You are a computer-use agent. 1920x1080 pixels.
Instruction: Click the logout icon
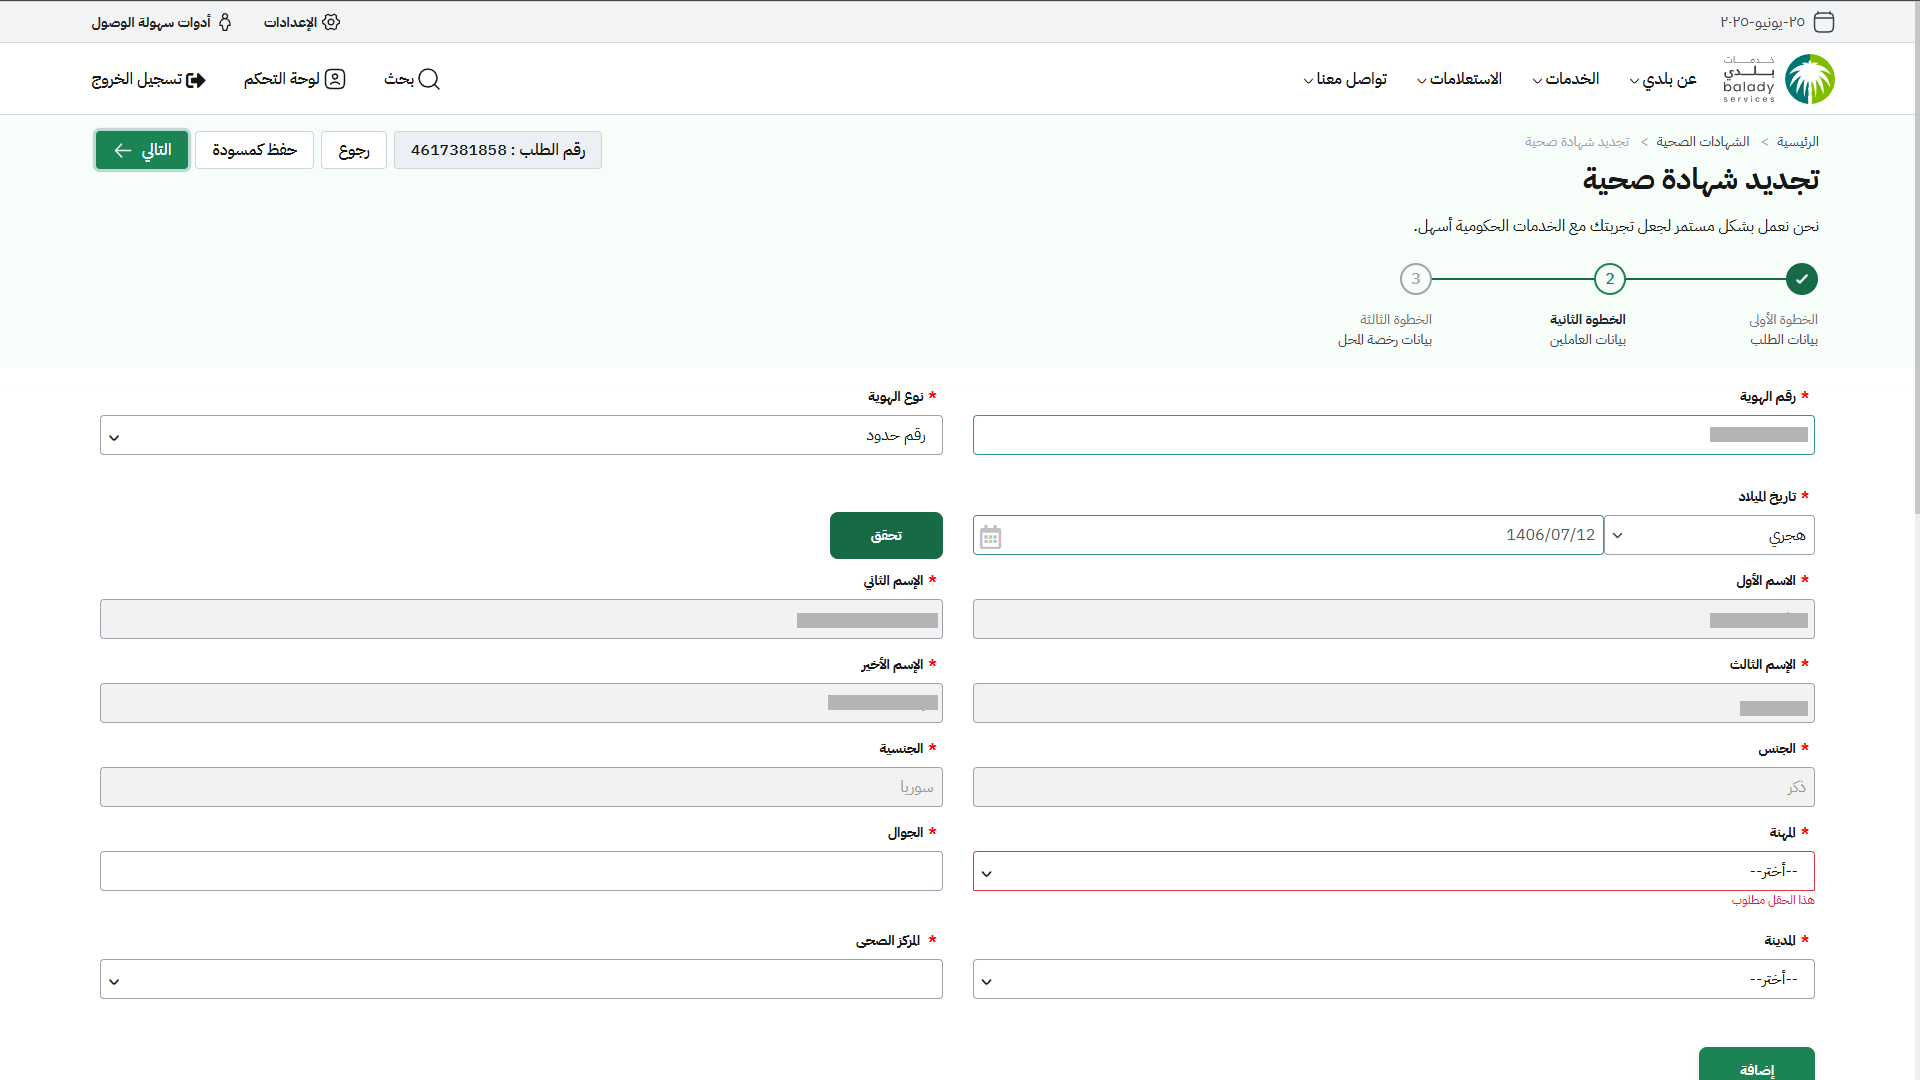pyautogui.click(x=196, y=80)
